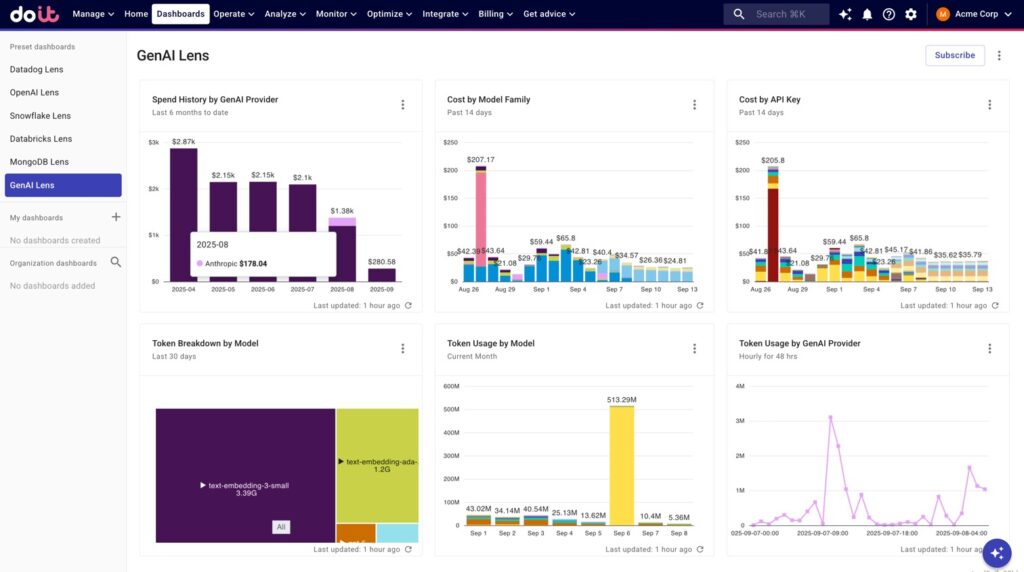Open the Acme Corp account menu
1024x572 pixels.
[972, 14]
